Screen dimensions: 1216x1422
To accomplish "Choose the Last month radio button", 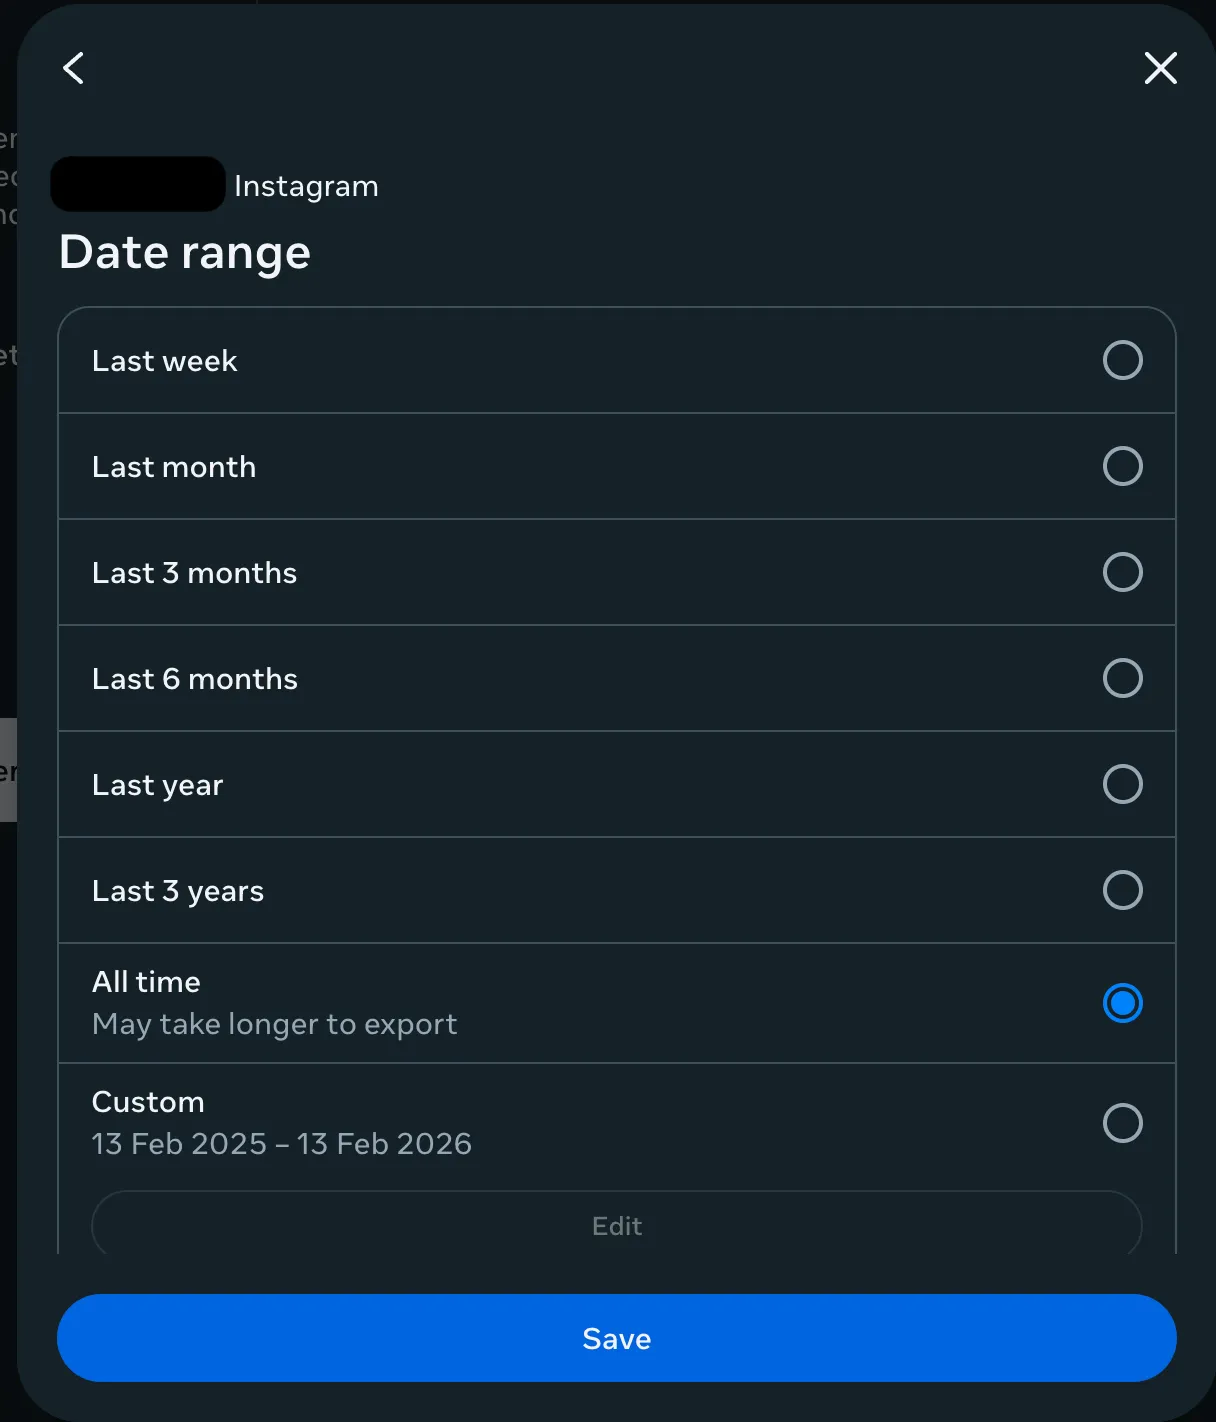I will coord(1122,466).
